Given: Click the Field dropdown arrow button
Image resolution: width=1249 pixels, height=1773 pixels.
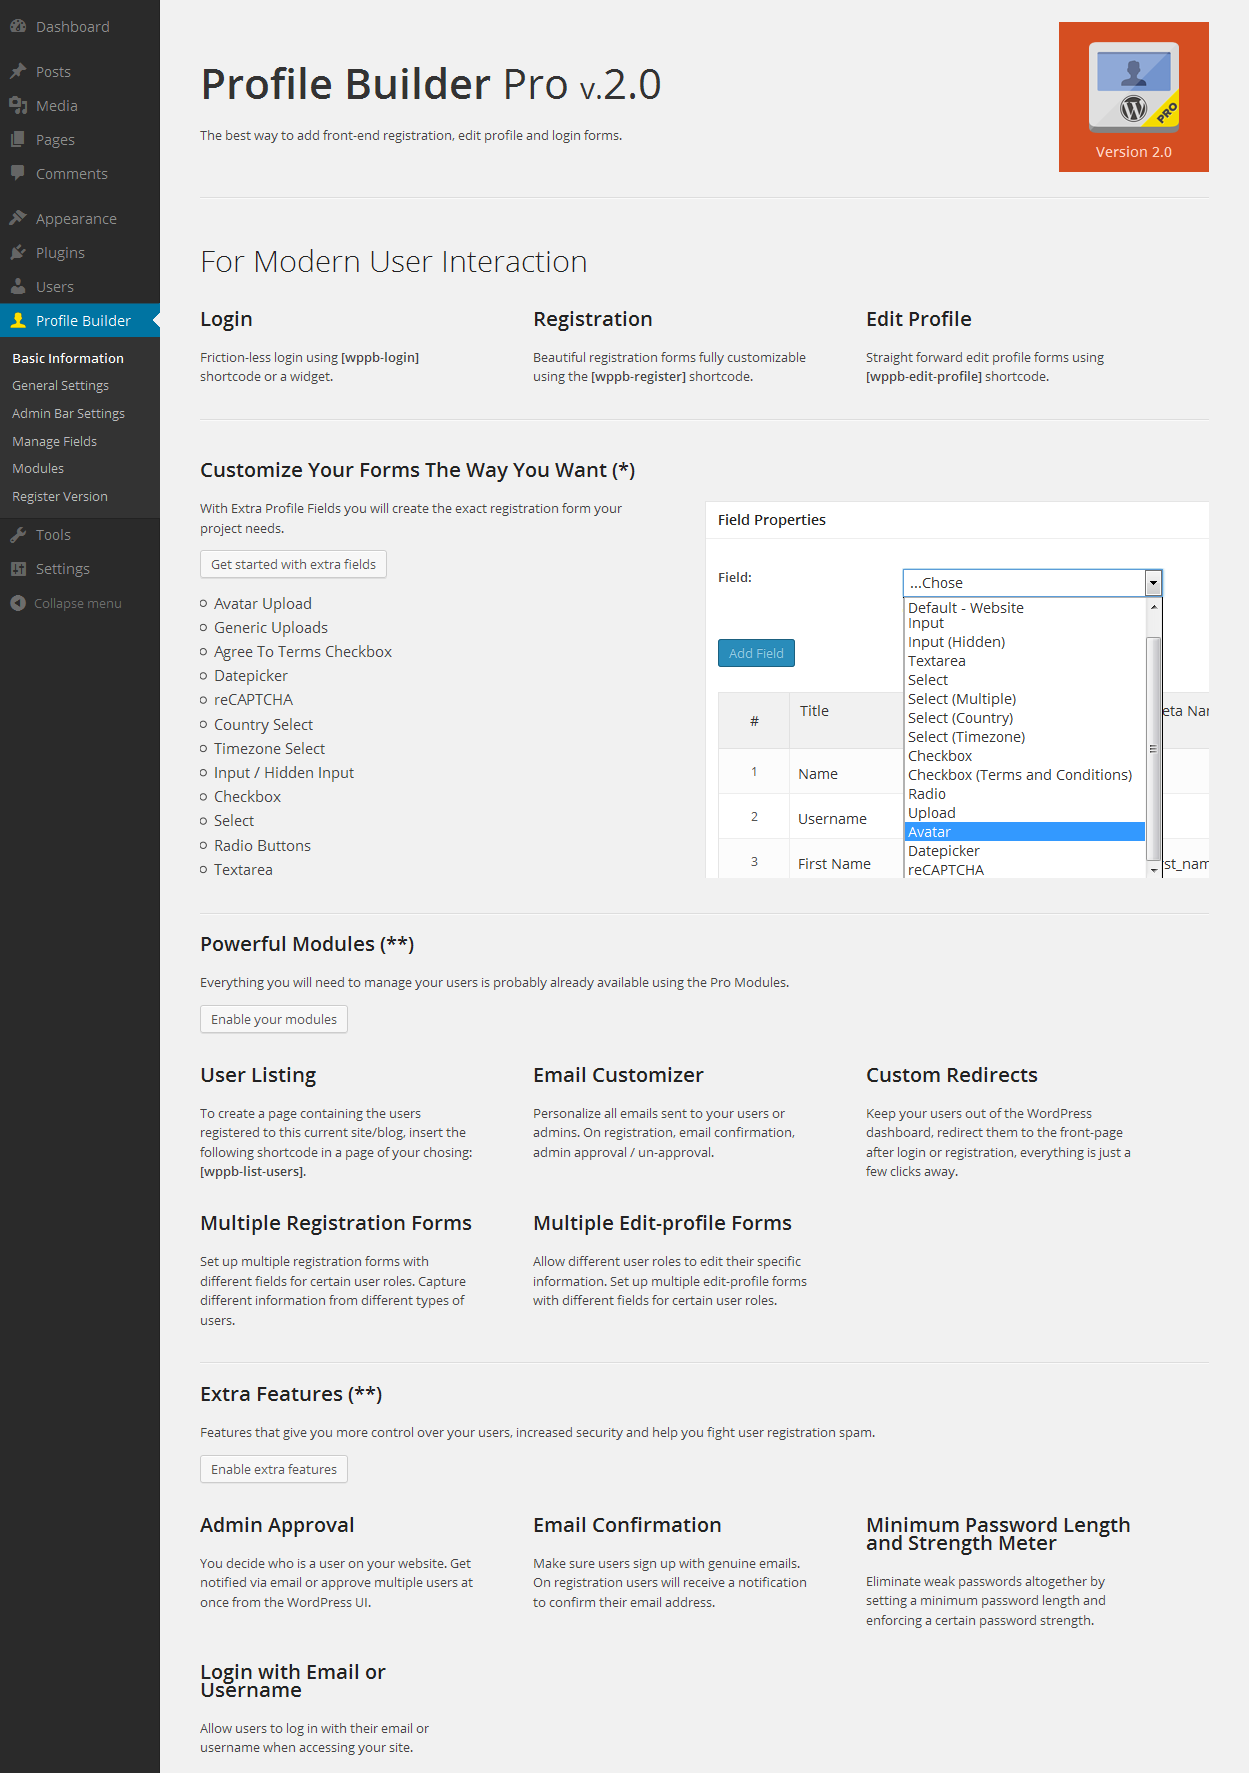Looking at the screenshot, I should point(1153,582).
